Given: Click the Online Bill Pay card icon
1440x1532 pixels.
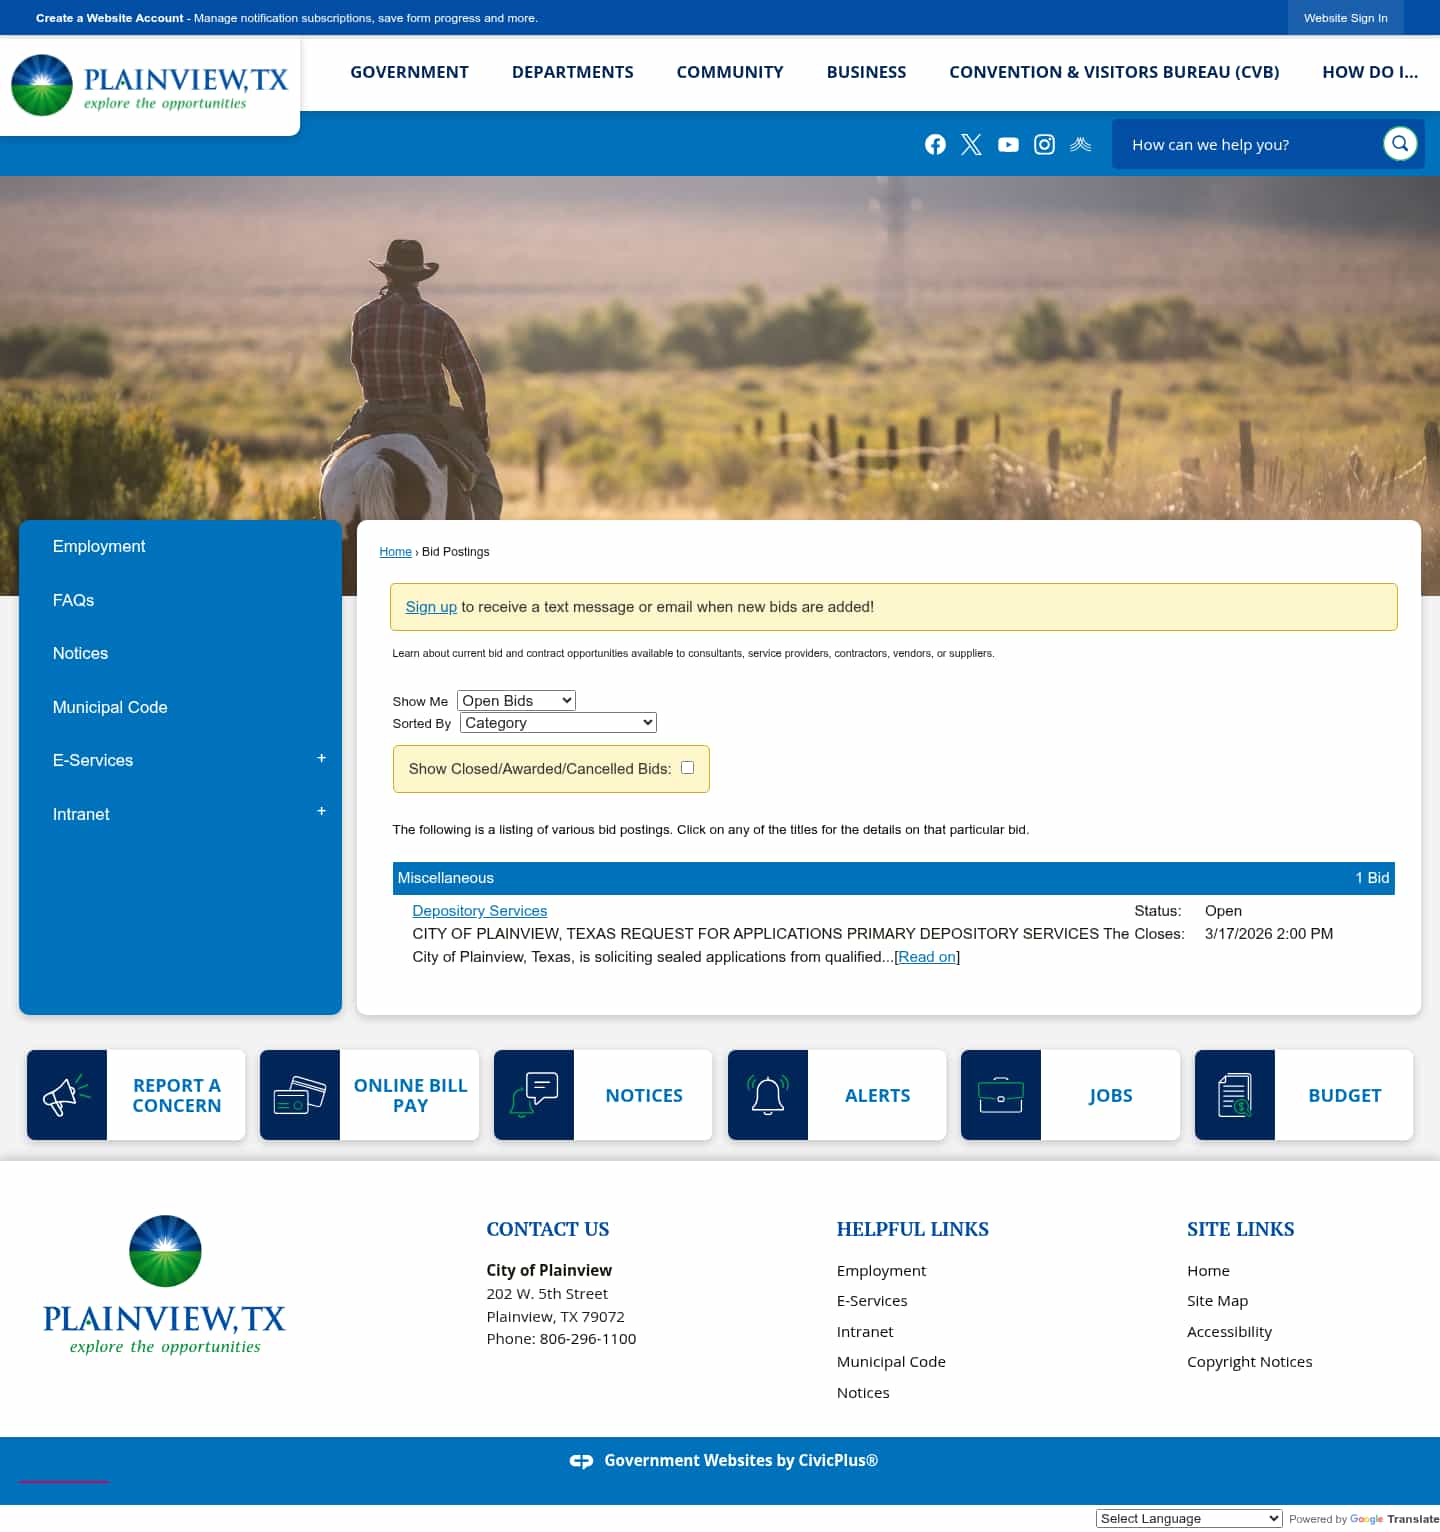Looking at the screenshot, I should coord(300,1094).
